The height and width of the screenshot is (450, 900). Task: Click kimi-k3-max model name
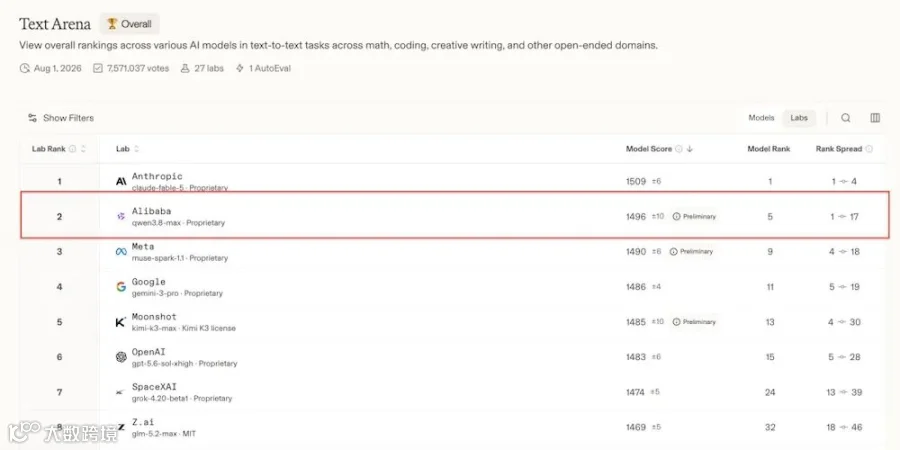tap(154, 328)
